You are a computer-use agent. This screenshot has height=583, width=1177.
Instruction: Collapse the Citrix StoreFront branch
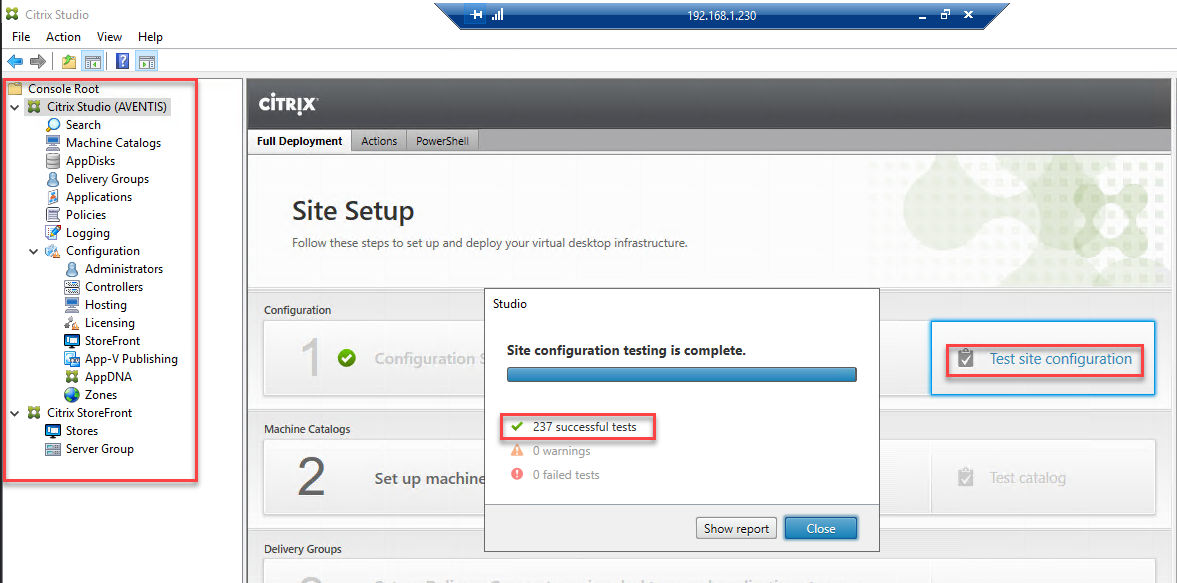13,412
